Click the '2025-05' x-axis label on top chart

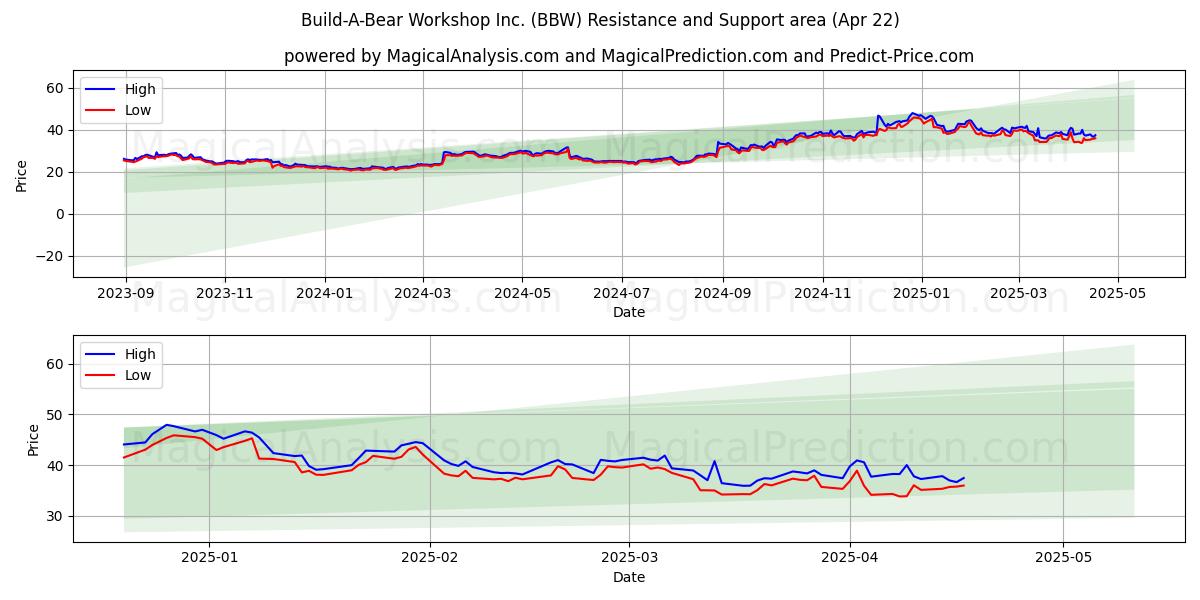click(x=1117, y=295)
